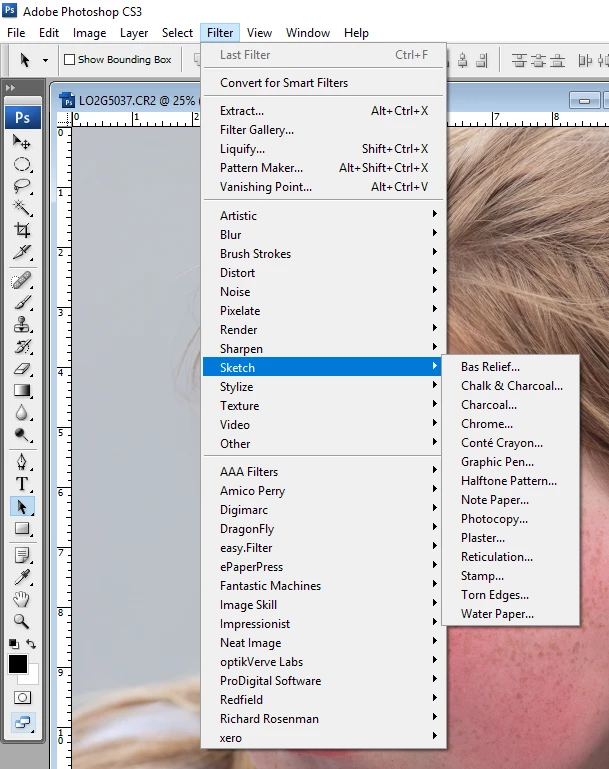Click the white background color swatch
This screenshot has width=609, height=769.
tap(32, 678)
